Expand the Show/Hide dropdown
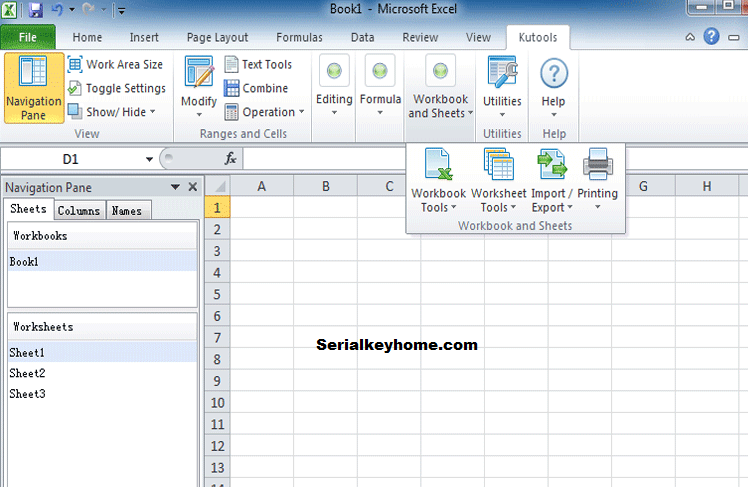Viewport: 748px width, 487px height. pyautogui.click(x=112, y=112)
